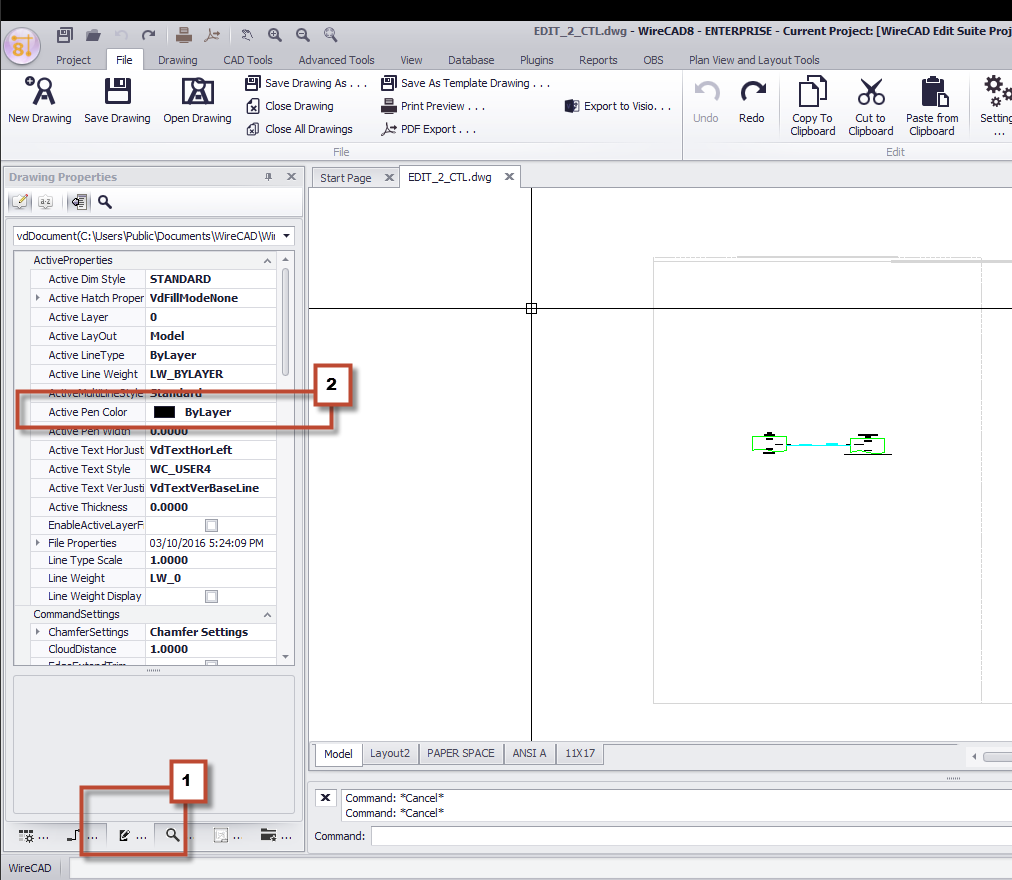Collapse the CommandSettings section
The image size is (1012, 880).
pyautogui.click(x=267, y=615)
